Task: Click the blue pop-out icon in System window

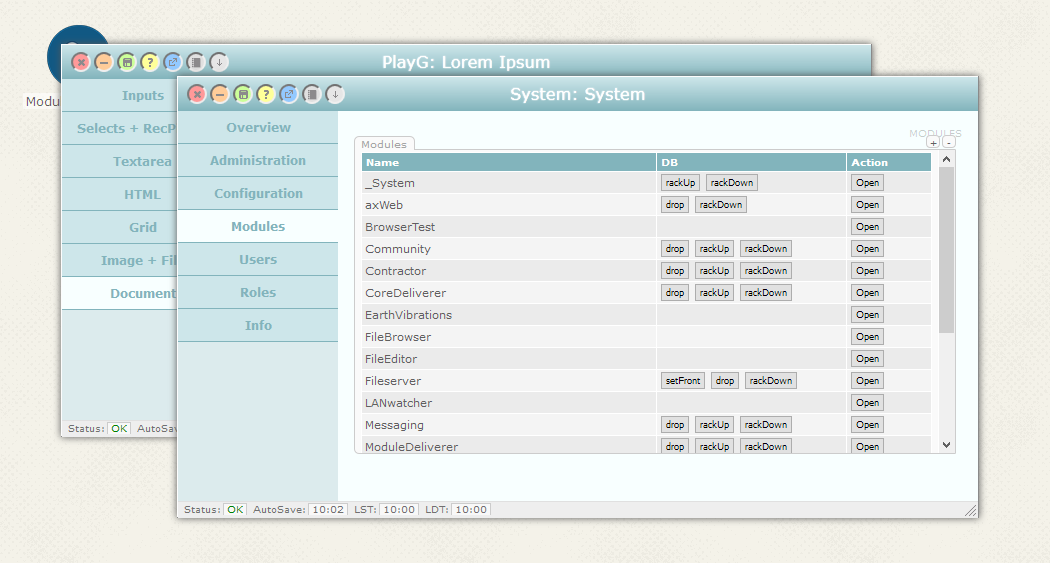Action: coord(289,94)
